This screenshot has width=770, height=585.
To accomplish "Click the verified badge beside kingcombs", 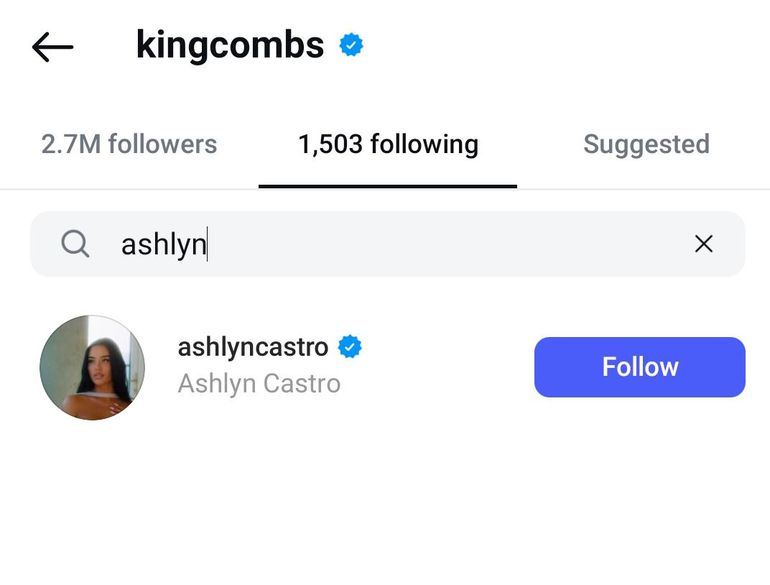I will (351, 45).
